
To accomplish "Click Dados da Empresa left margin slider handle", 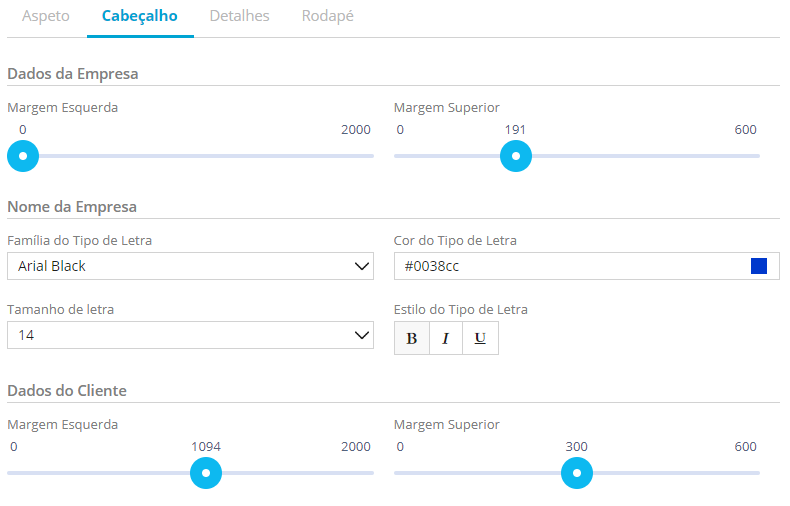I will (22, 156).
